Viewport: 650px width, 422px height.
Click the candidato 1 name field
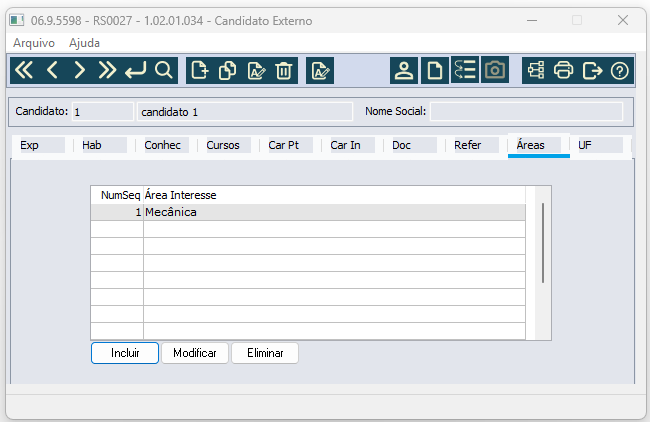pyautogui.click(x=245, y=112)
